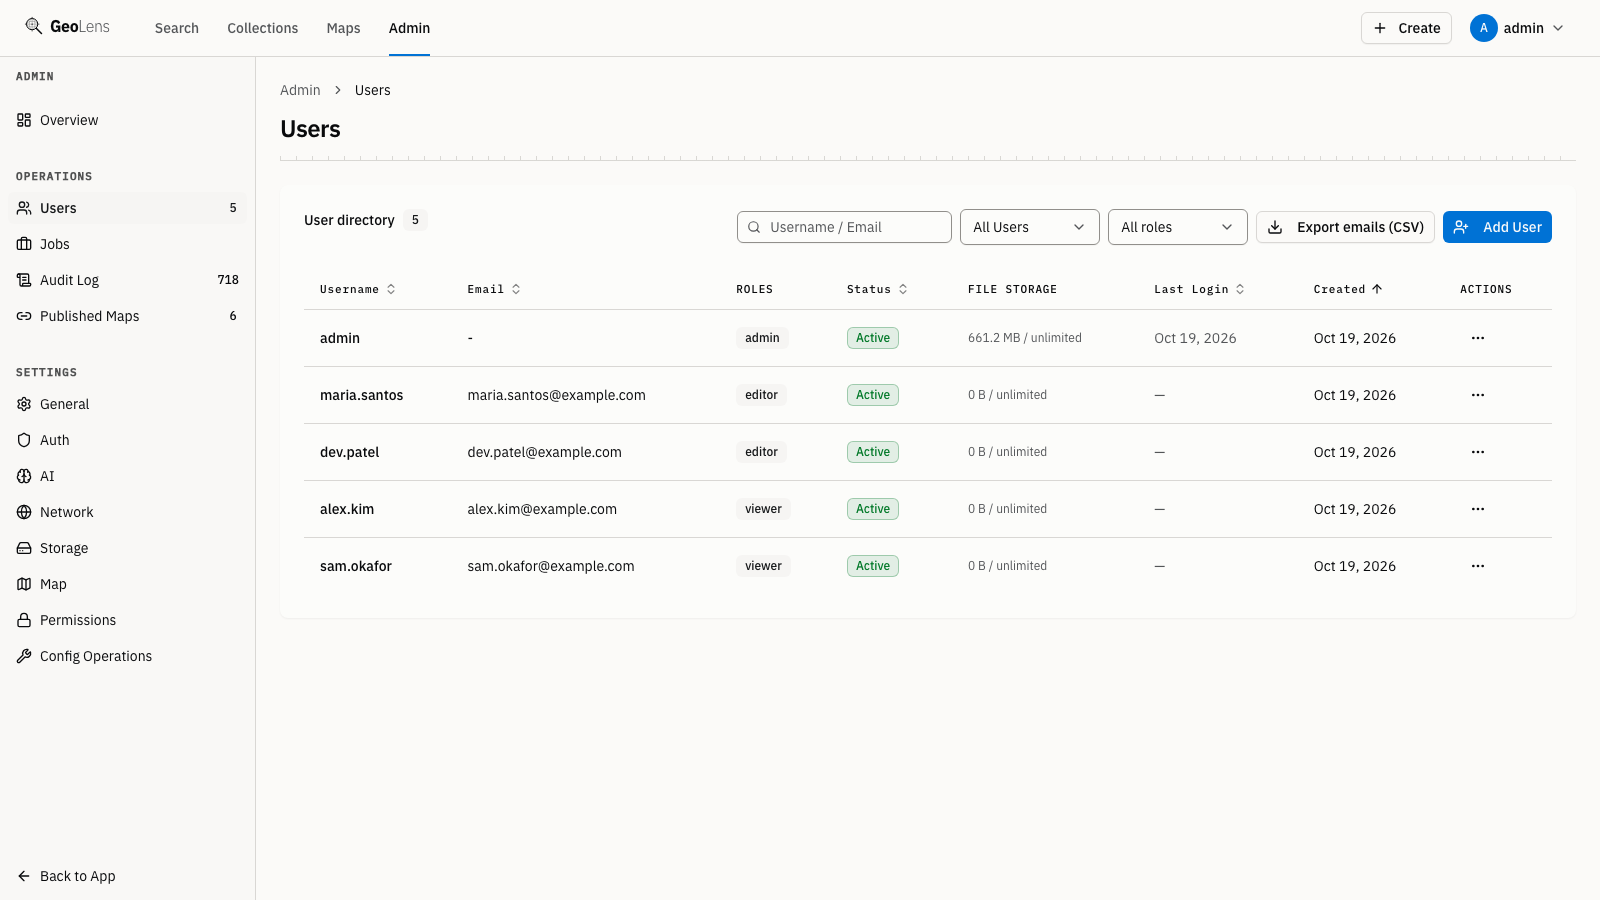1600x900 pixels.
Task: Click maria.santos@example.com email cell
Action: point(557,395)
